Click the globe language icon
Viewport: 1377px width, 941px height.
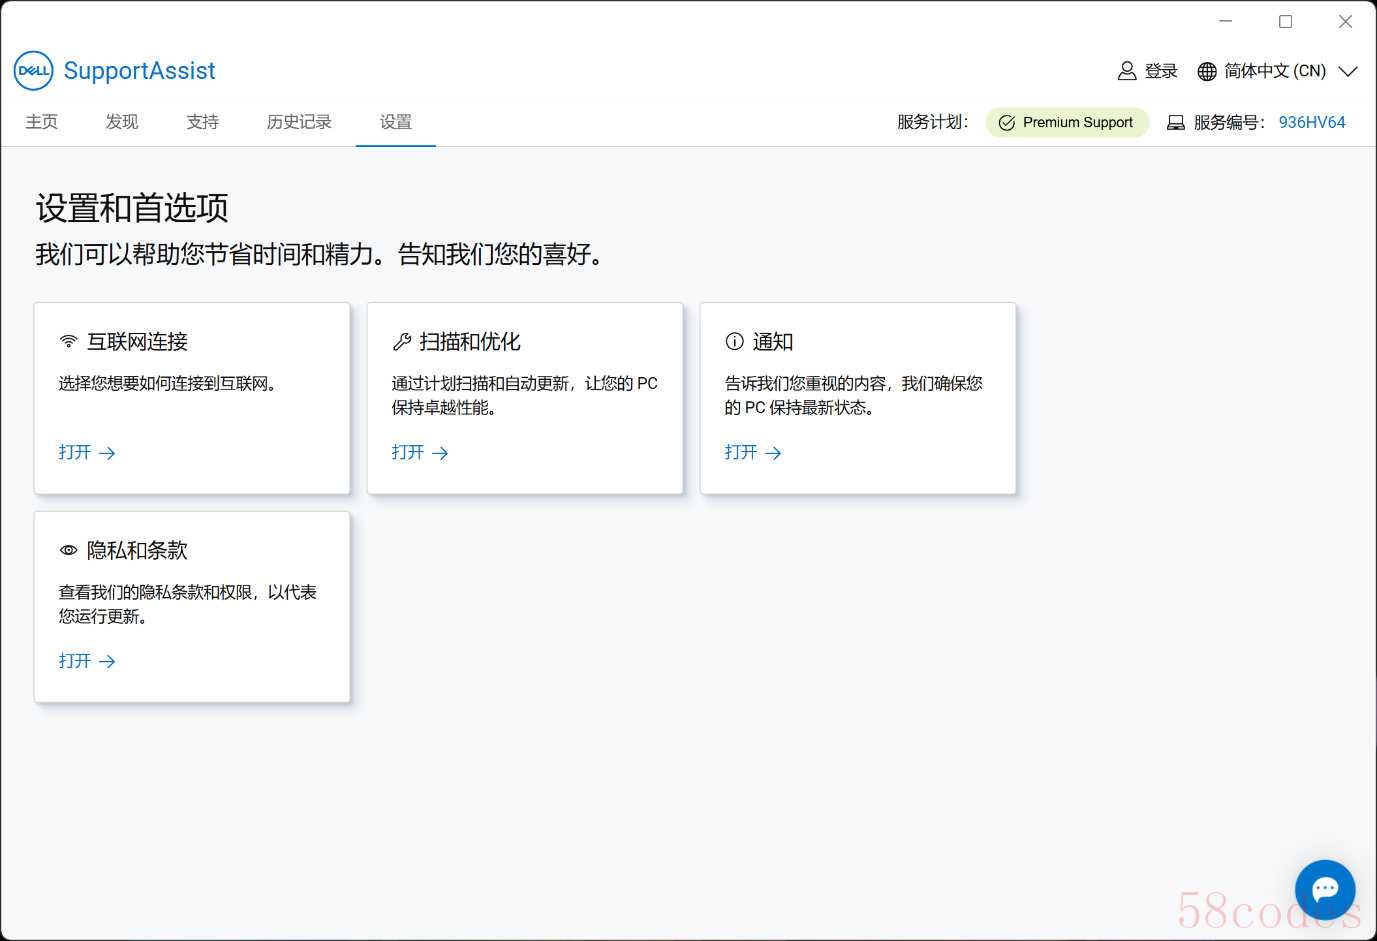[x=1207, y=71]
